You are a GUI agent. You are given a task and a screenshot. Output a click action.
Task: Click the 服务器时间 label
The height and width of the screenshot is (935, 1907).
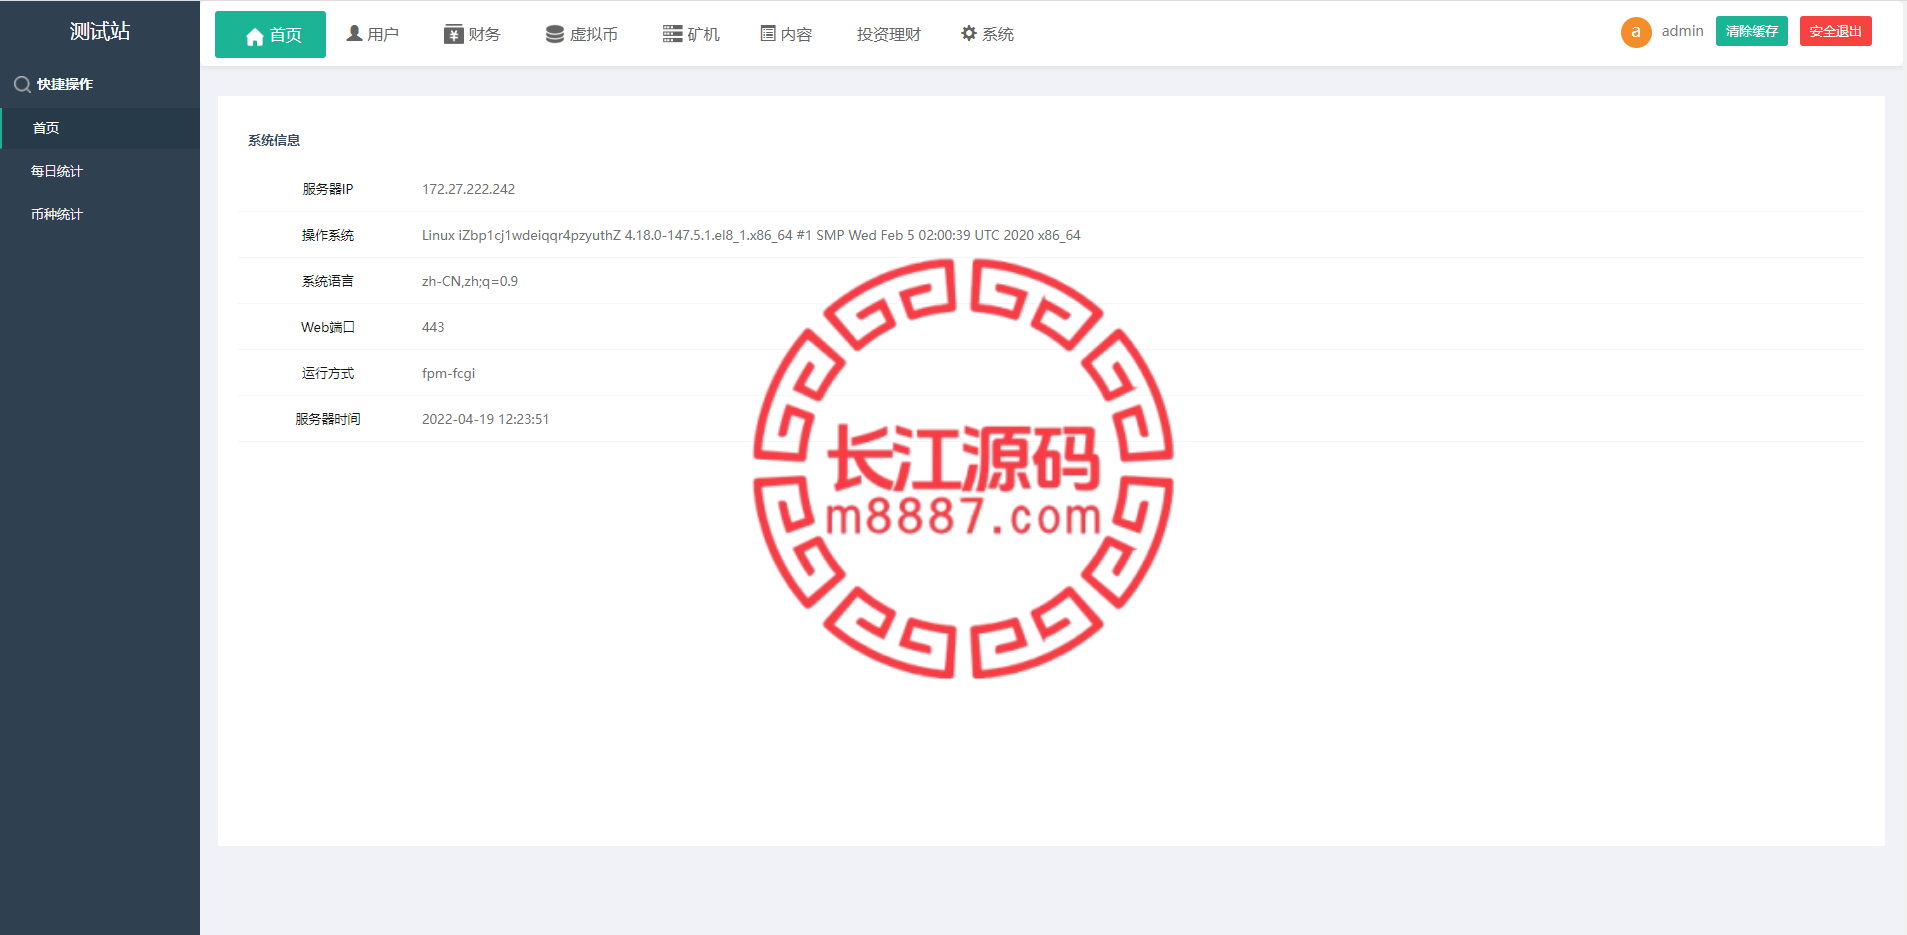click(328, 419)
